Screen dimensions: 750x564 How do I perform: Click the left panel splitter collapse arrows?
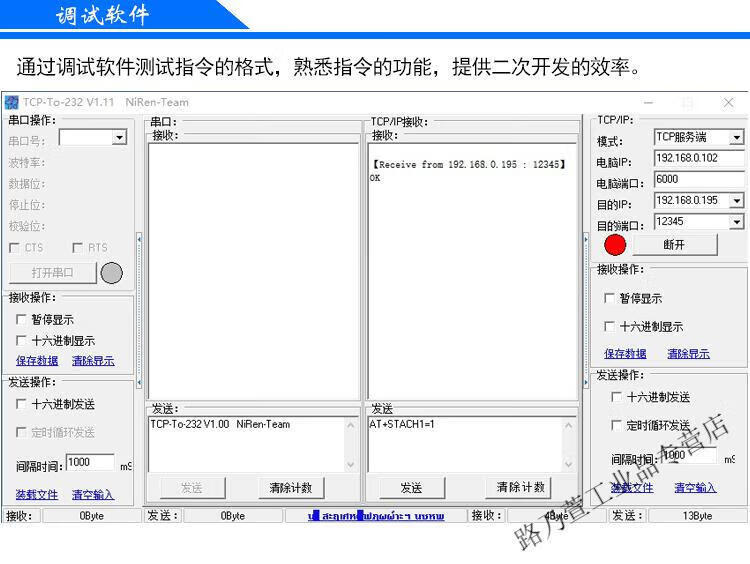click(139, 310)
